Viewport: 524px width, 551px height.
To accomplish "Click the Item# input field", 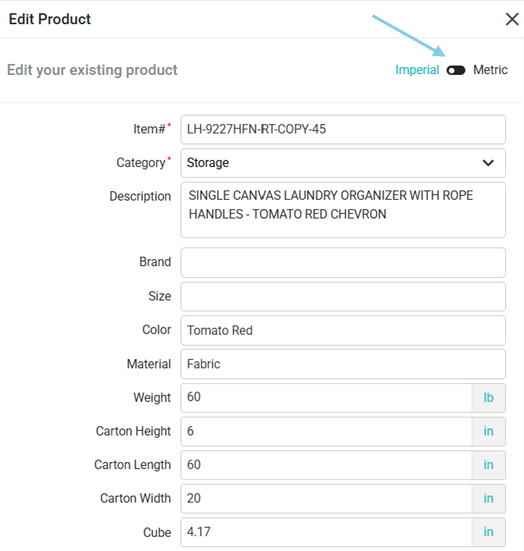I will click(343, 129).
